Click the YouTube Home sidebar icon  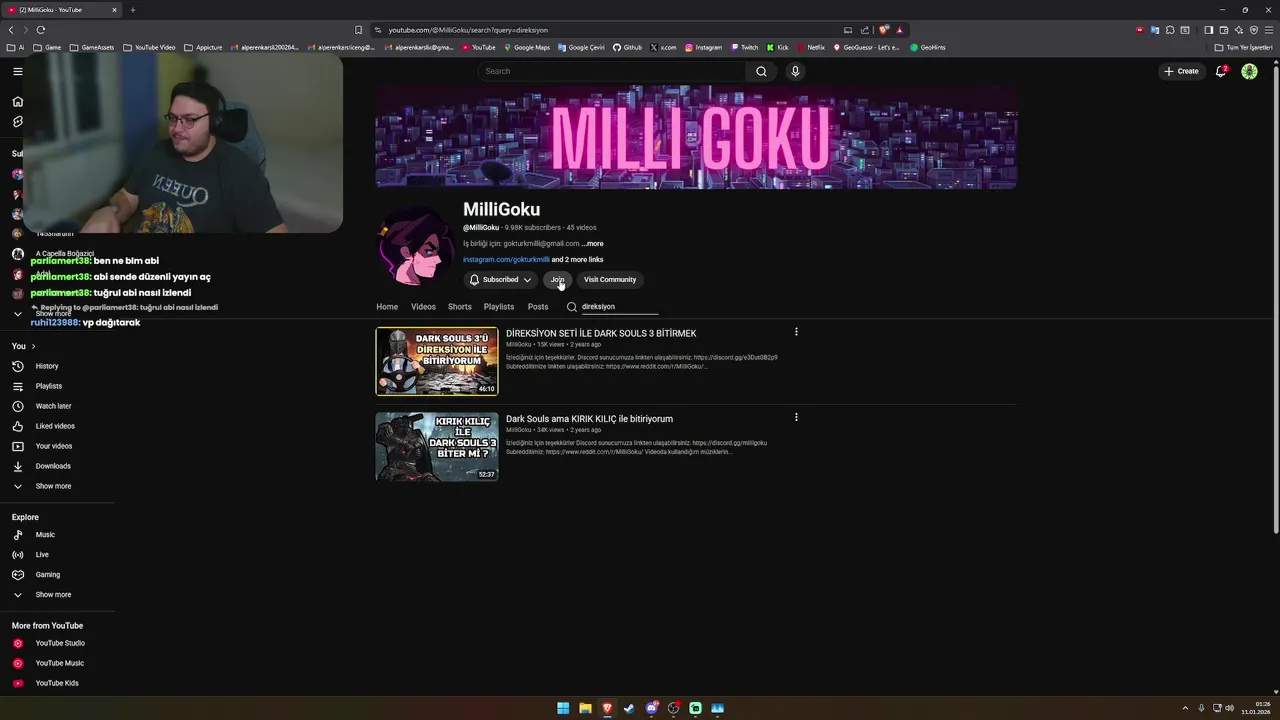[18, 101]
